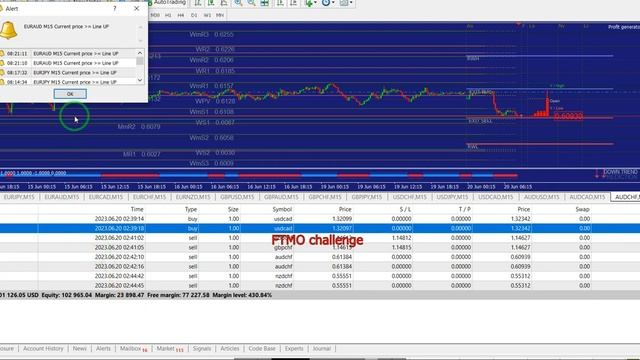The width and height of the screenshot is (640, 360).
Task: Select the usdcad buy trade at 02:39:14
Action: point(320,219)
